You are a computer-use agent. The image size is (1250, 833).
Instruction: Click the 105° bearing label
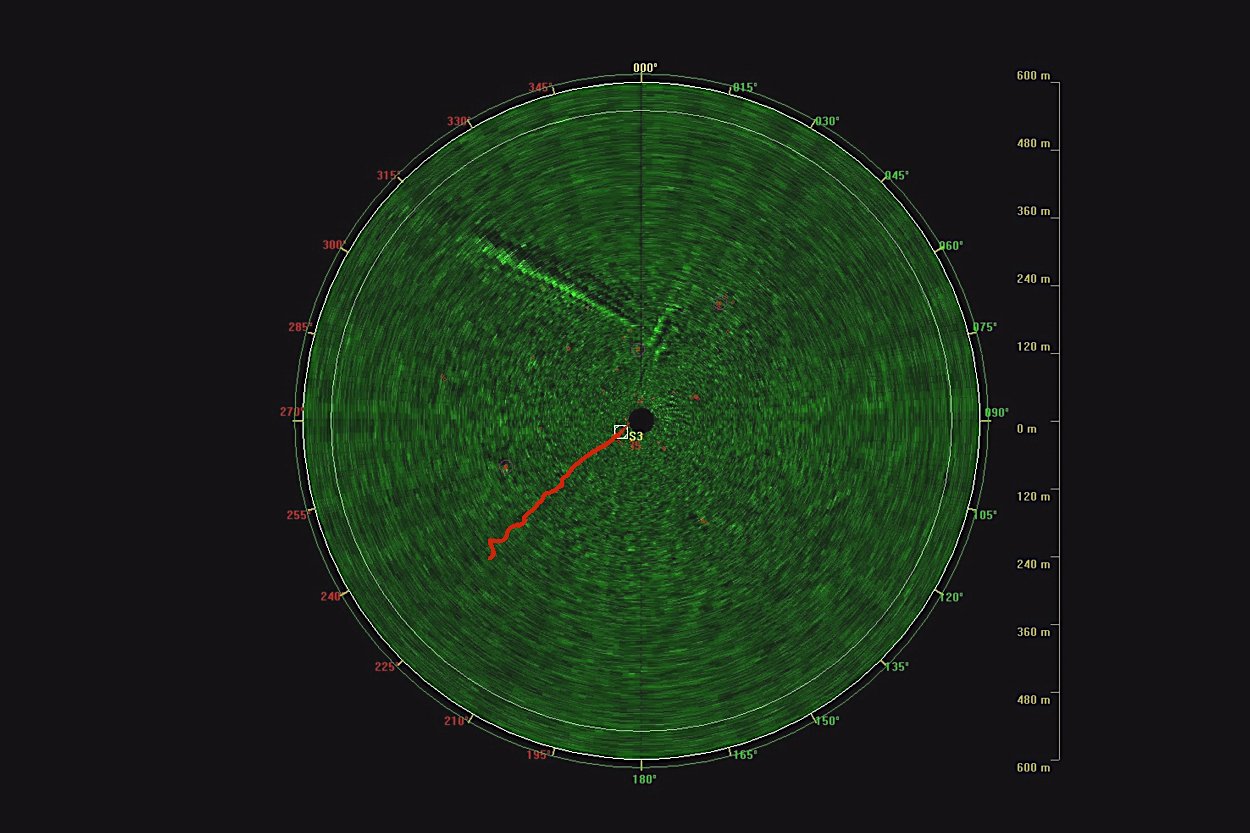[984, 514]
